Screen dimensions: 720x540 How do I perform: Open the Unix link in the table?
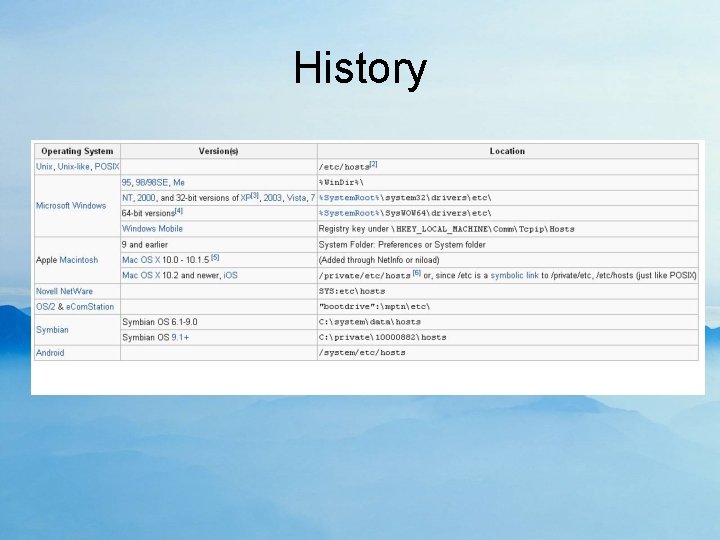click(x=44, y=167)
